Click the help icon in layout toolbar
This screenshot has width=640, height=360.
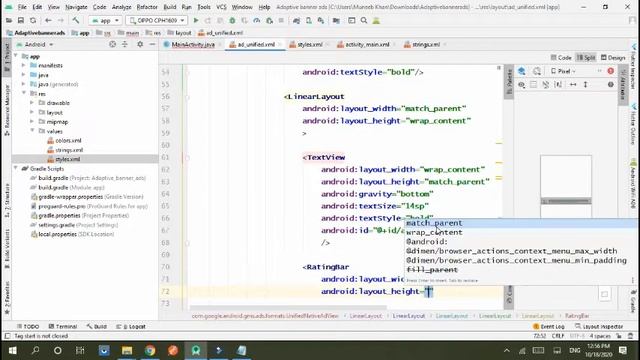point(611,84)
